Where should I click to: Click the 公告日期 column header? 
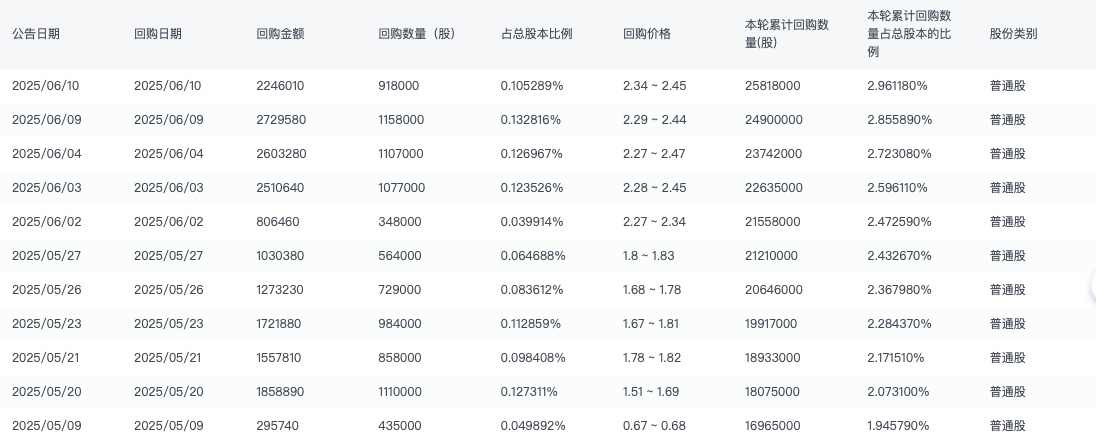[36, 34]
